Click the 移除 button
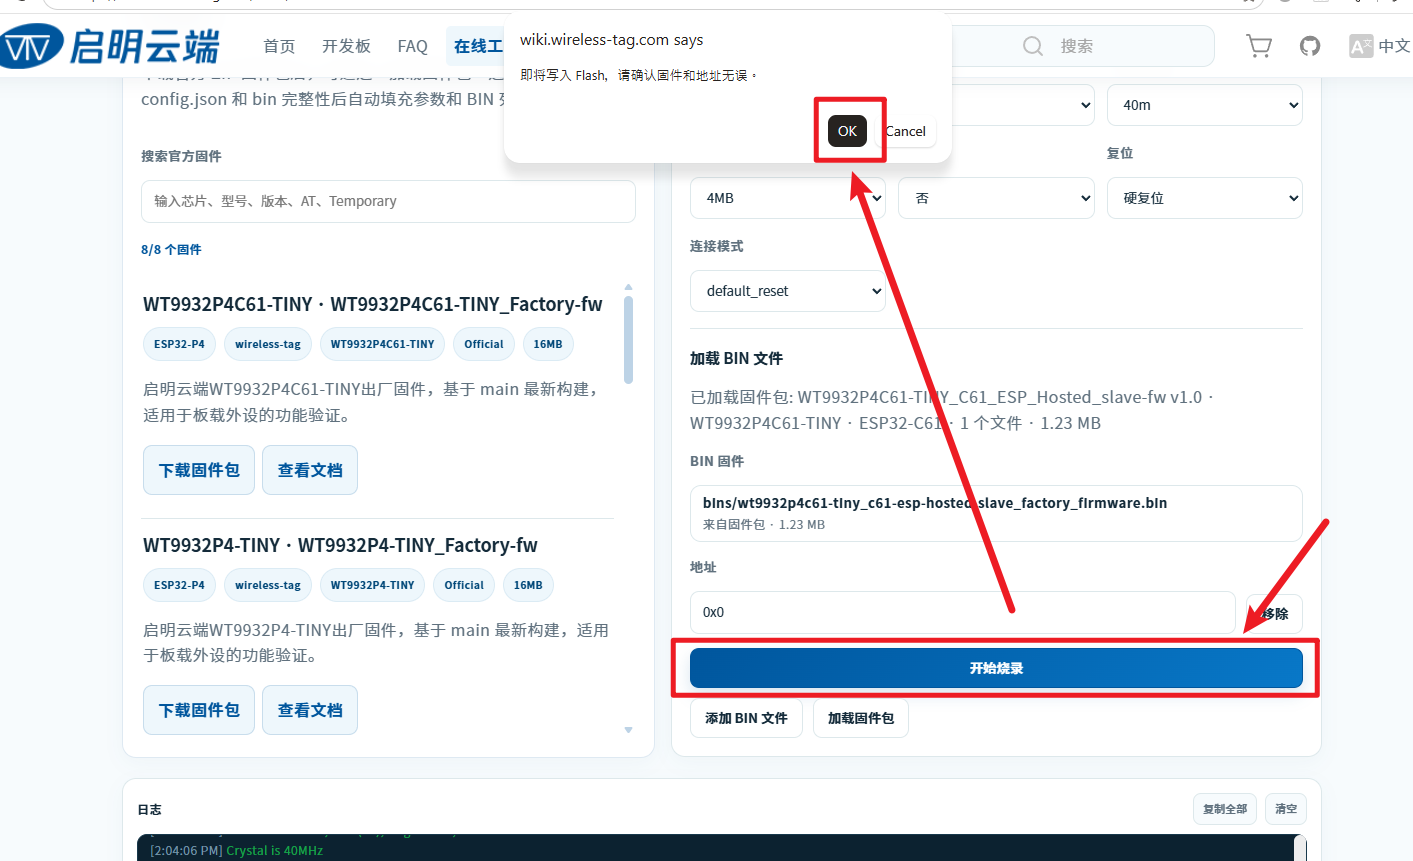 click(1274, 613)
